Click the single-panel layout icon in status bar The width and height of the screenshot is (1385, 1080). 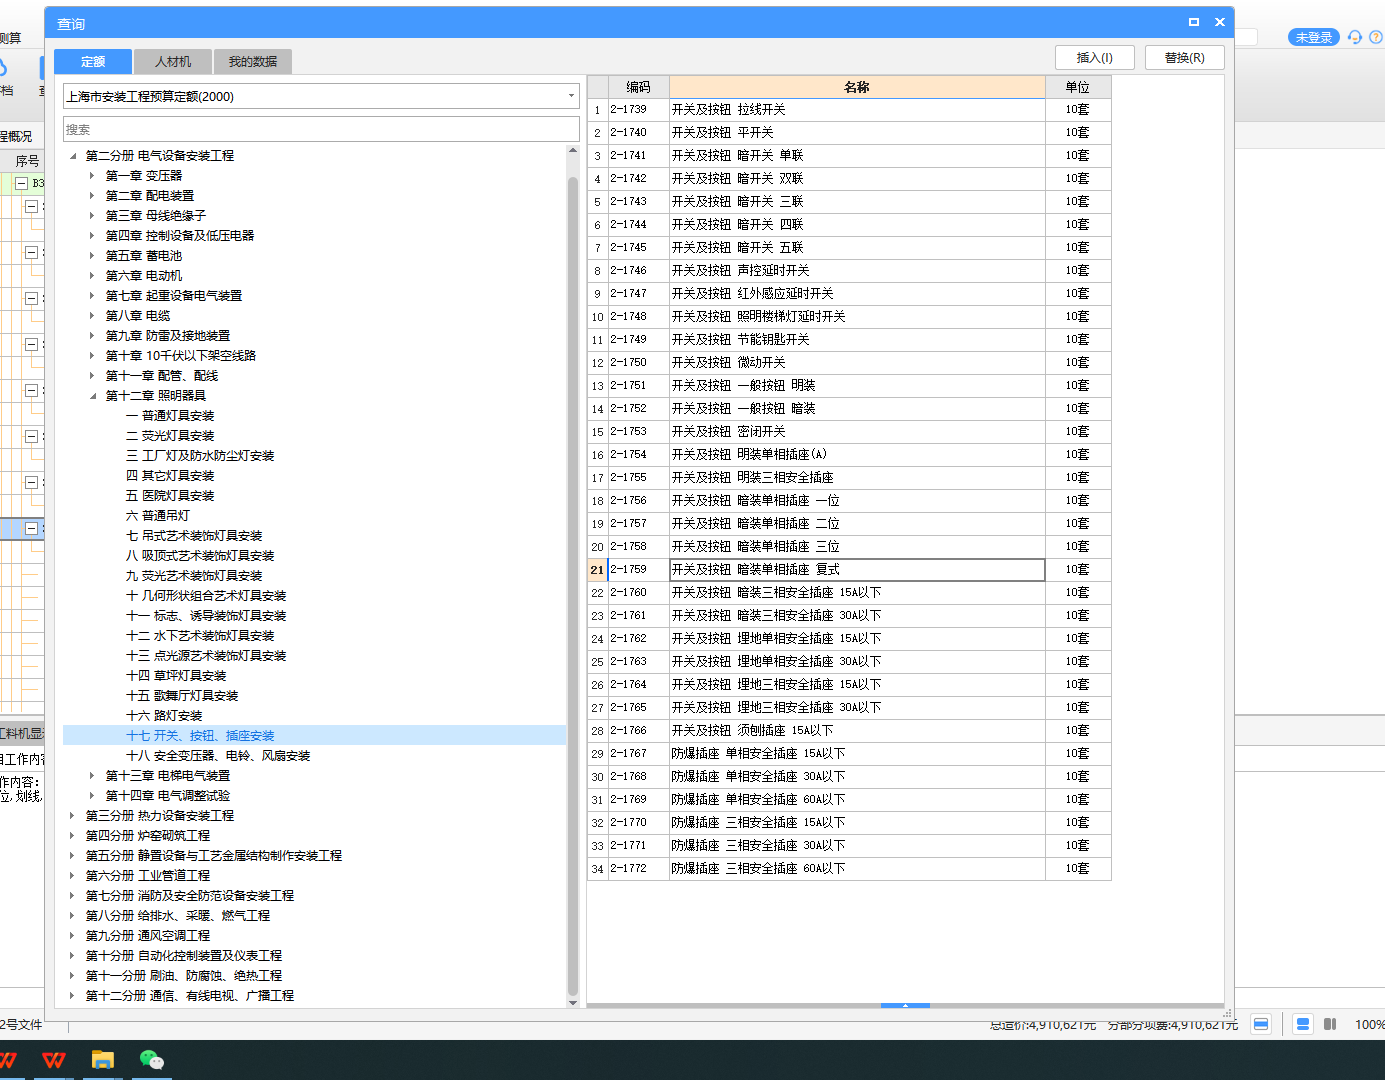[1261, 1024]
